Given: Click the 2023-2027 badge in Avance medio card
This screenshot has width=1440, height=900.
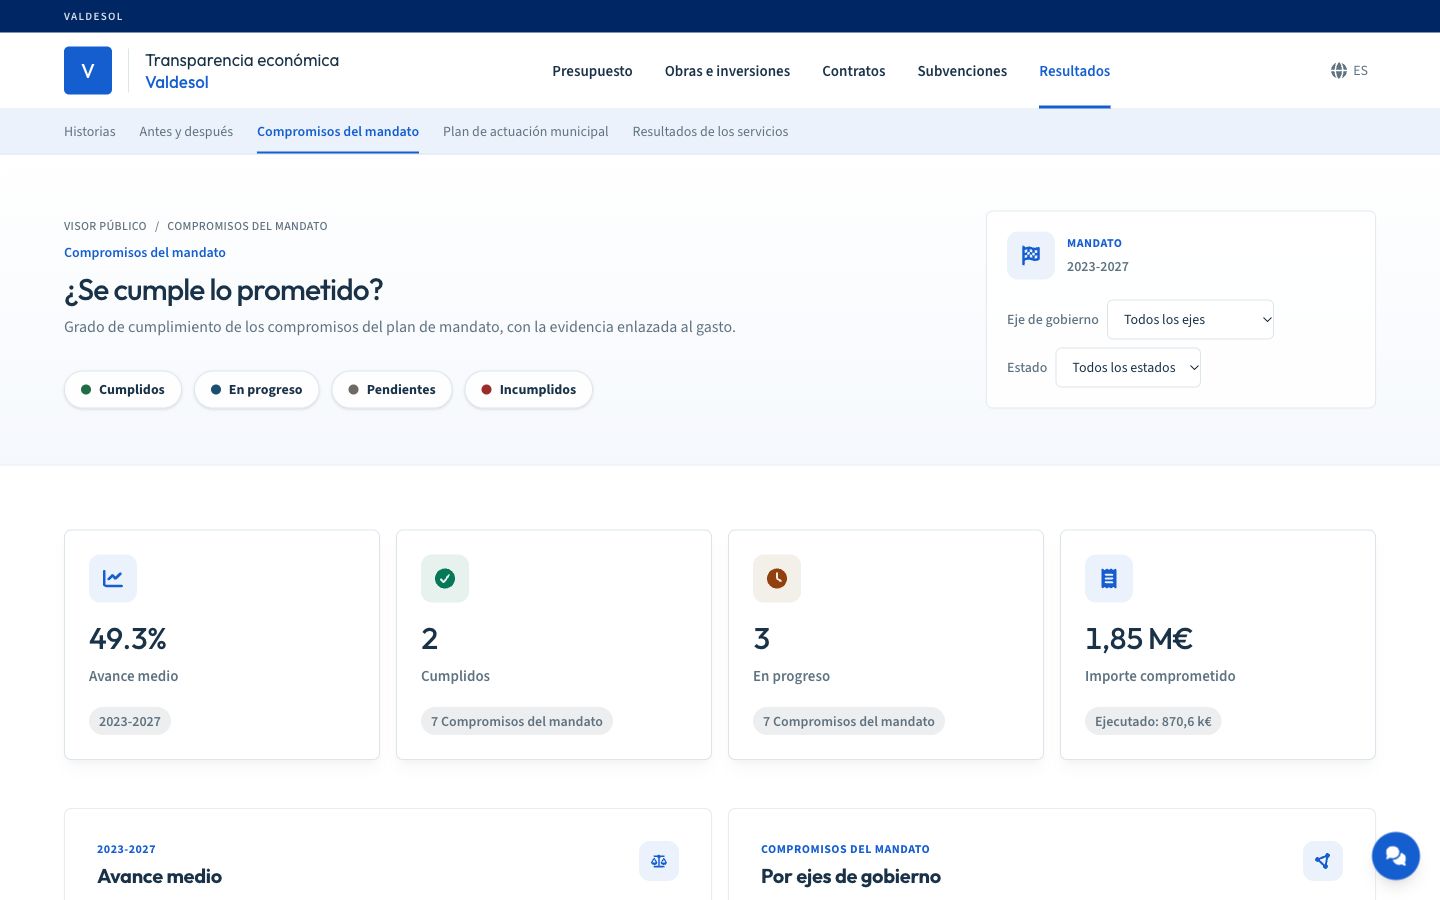Looking at the screenshot, I should pyautogui.click(x=130, y=721).
